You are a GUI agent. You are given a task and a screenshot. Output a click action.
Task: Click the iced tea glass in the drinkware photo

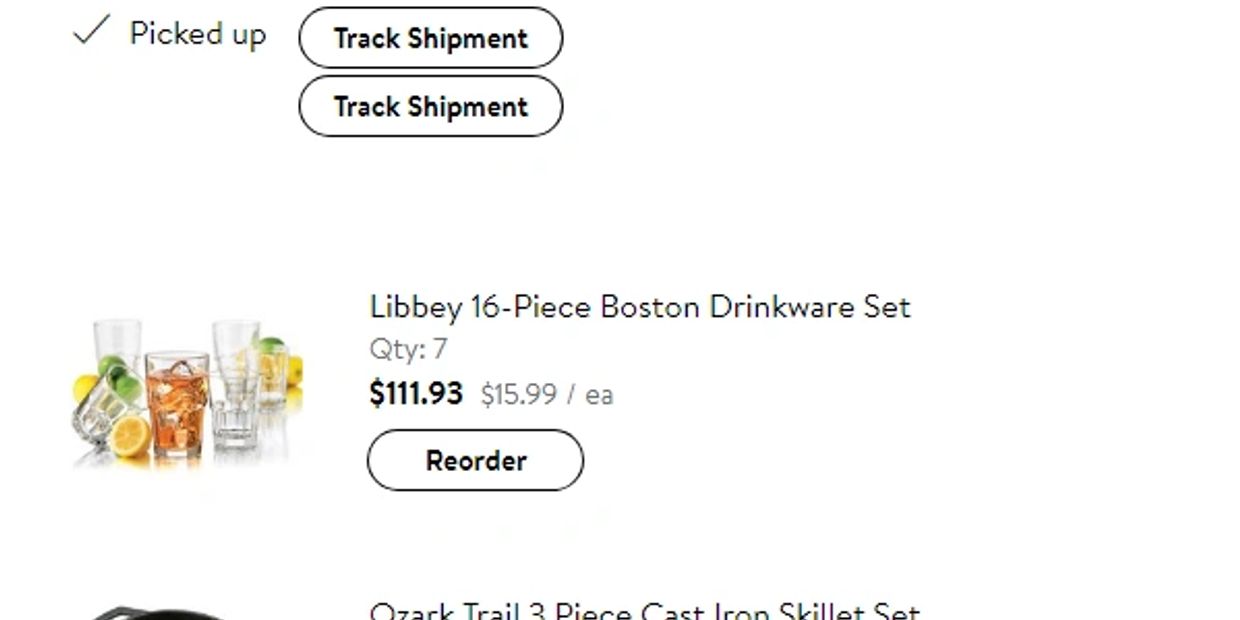tap(177, 400)
